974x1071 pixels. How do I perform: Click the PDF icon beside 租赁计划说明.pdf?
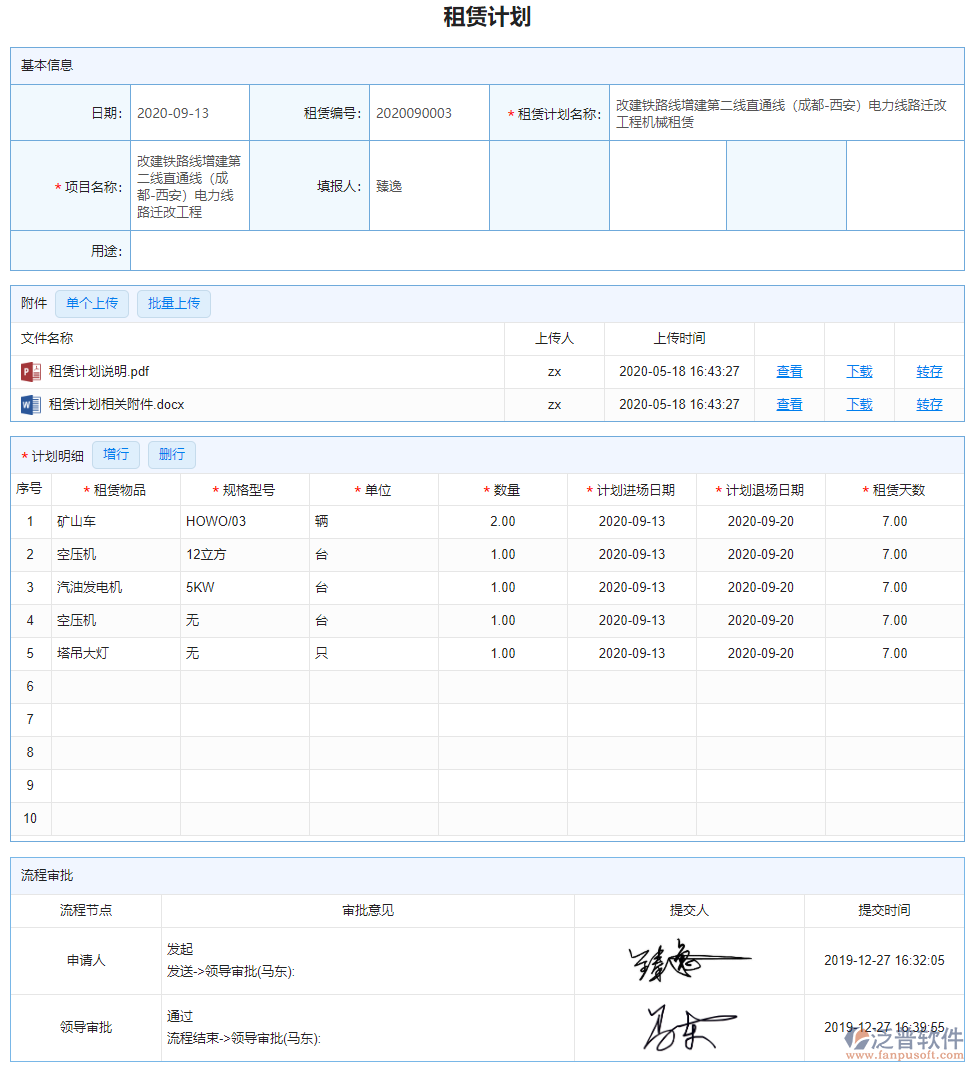click(33, 371)
